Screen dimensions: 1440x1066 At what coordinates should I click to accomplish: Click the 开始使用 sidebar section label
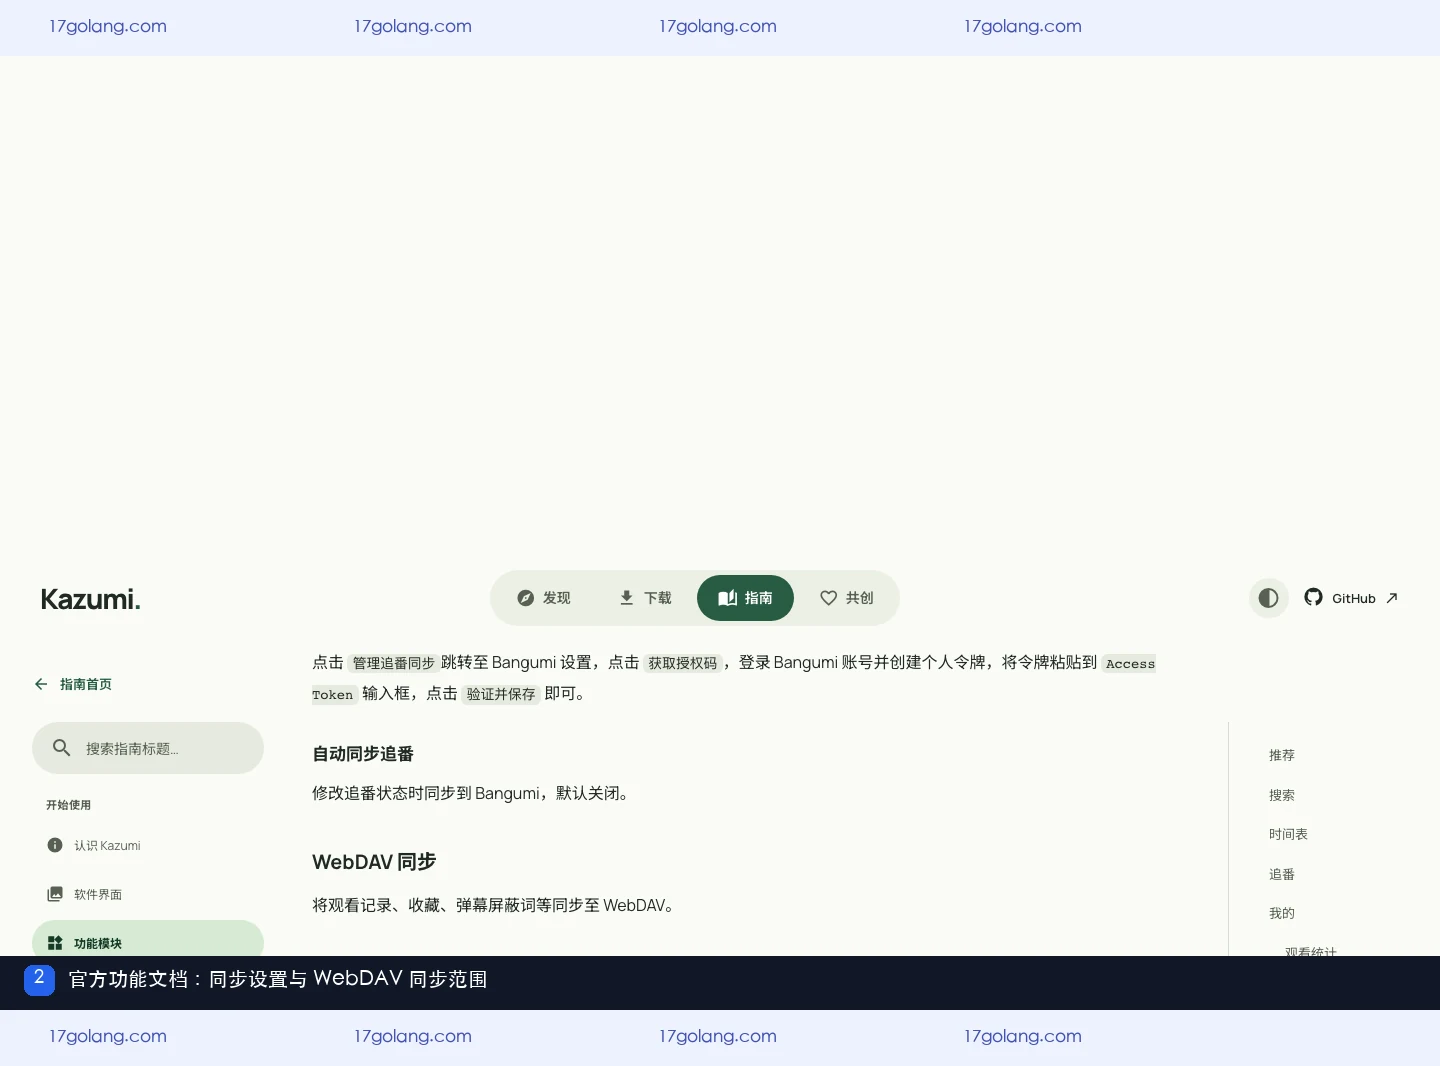68,805
